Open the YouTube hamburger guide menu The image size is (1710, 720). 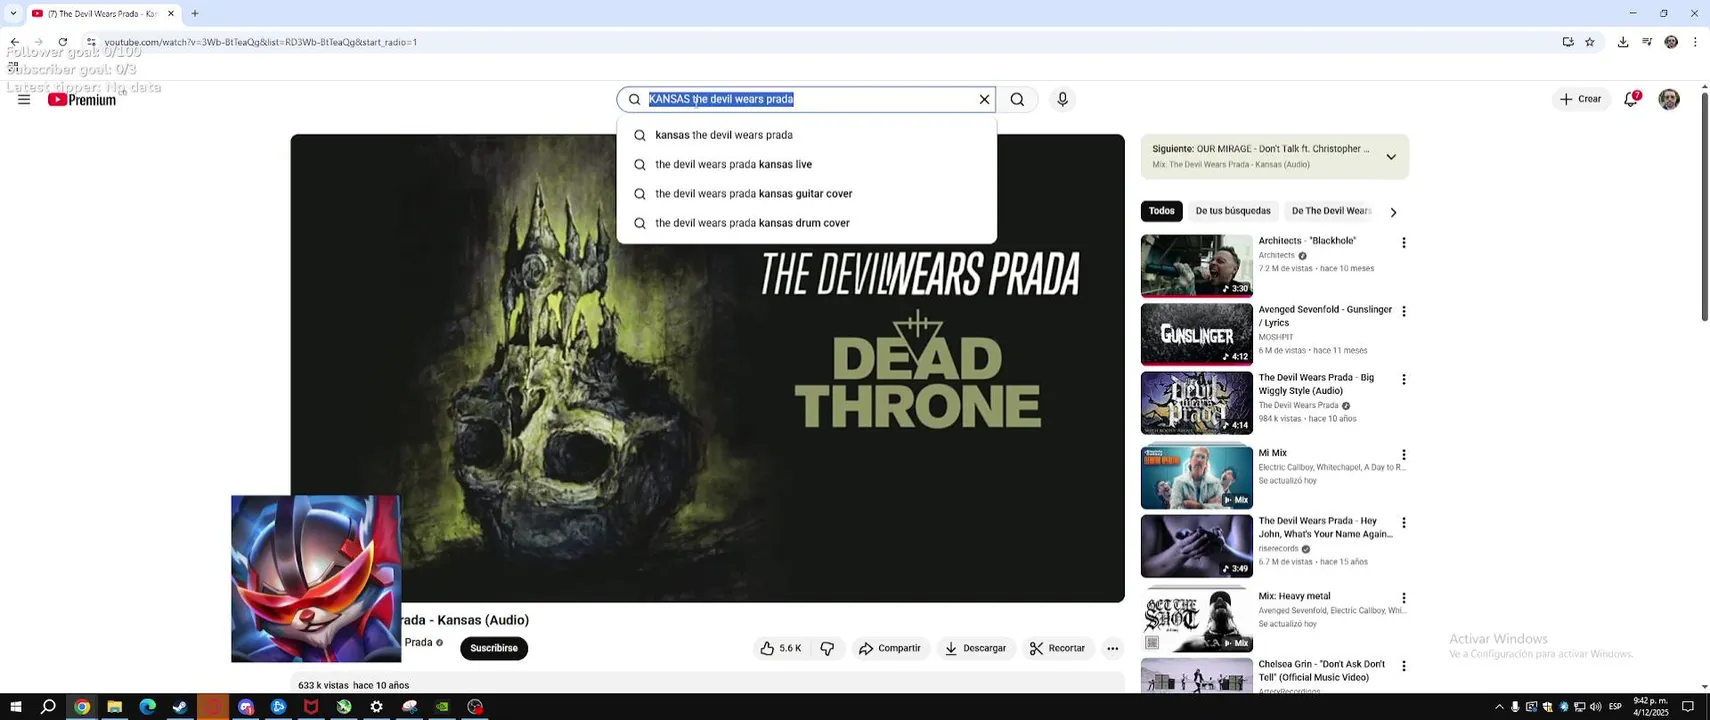[x=24, y=99]
